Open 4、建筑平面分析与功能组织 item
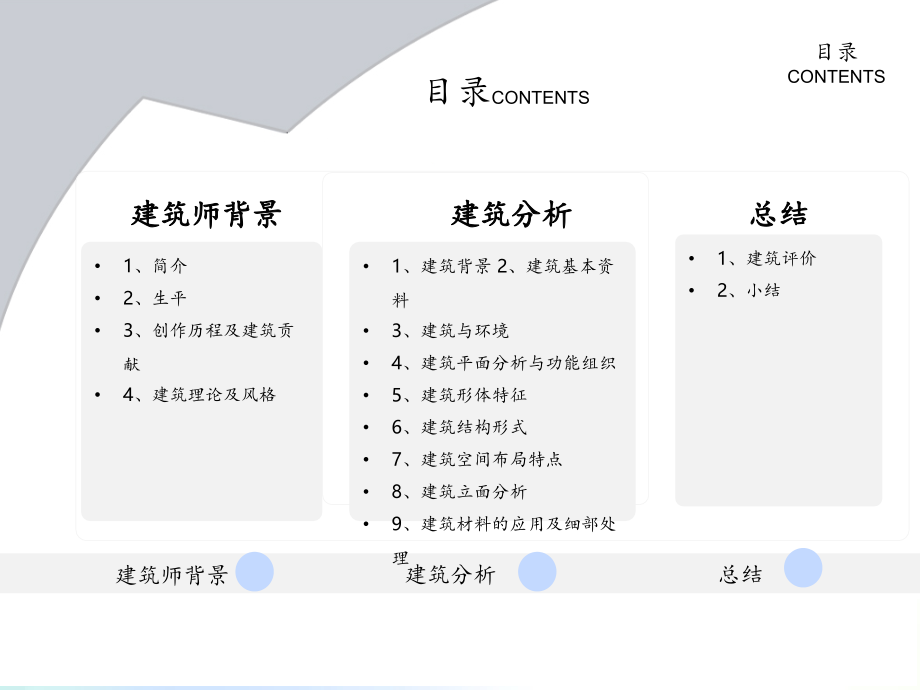Image resolution: width=920 pixels, height=690 pixels. [x=503, y=363]
